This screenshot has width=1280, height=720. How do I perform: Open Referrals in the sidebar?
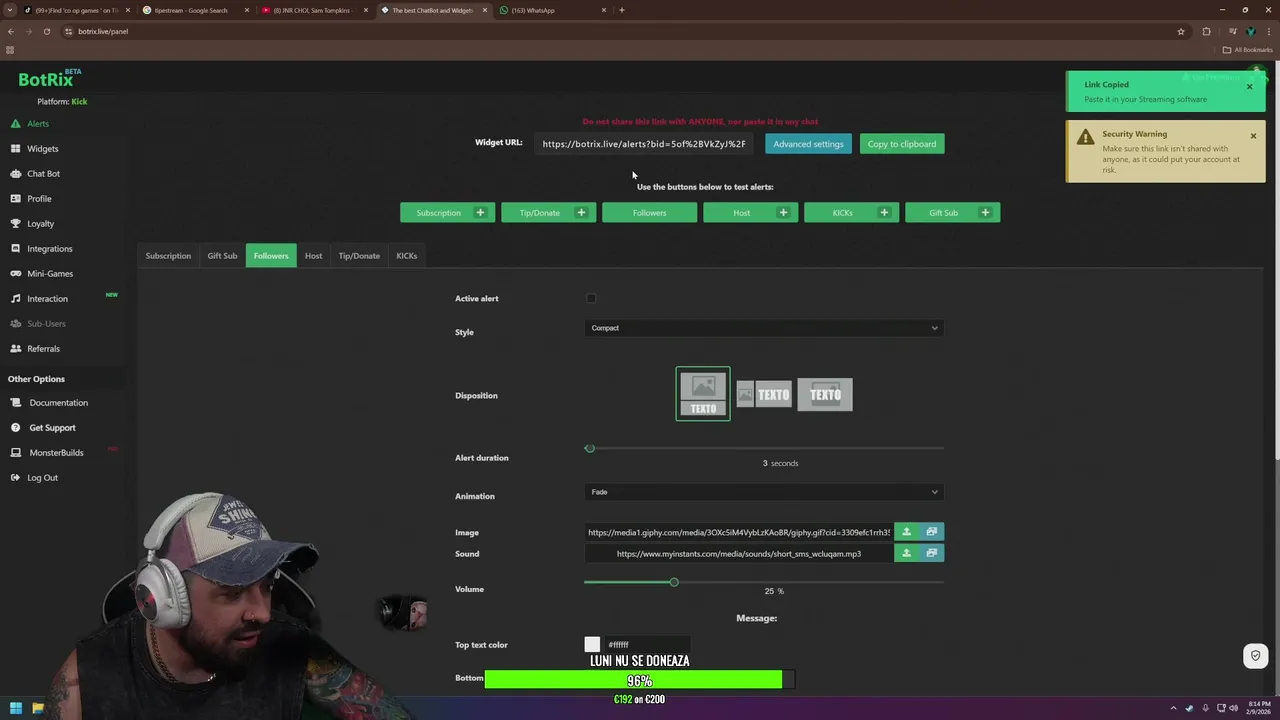click(43, 349)
